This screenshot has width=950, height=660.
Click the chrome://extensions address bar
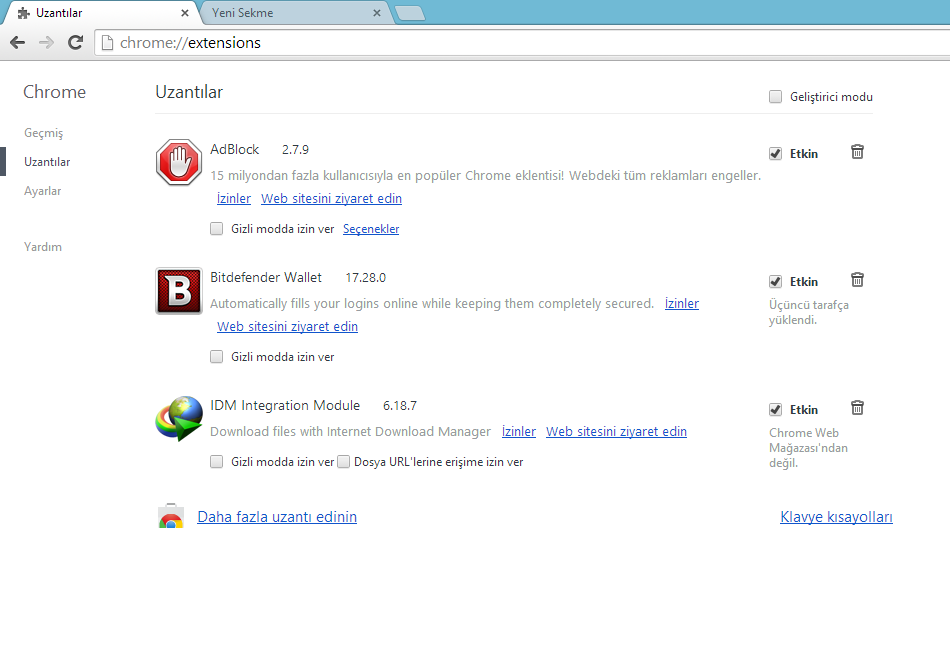pyautogui.click(x=521, y=42)
